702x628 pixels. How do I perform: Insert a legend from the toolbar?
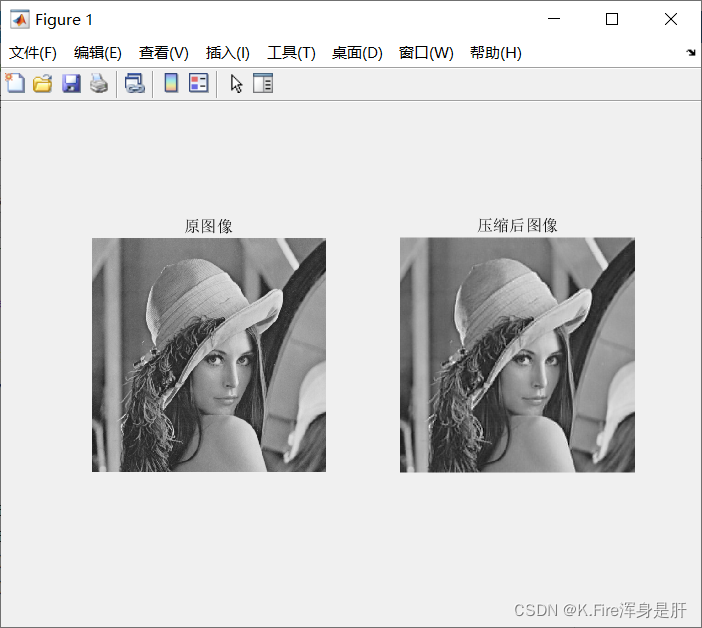click(x=199, y=83)
